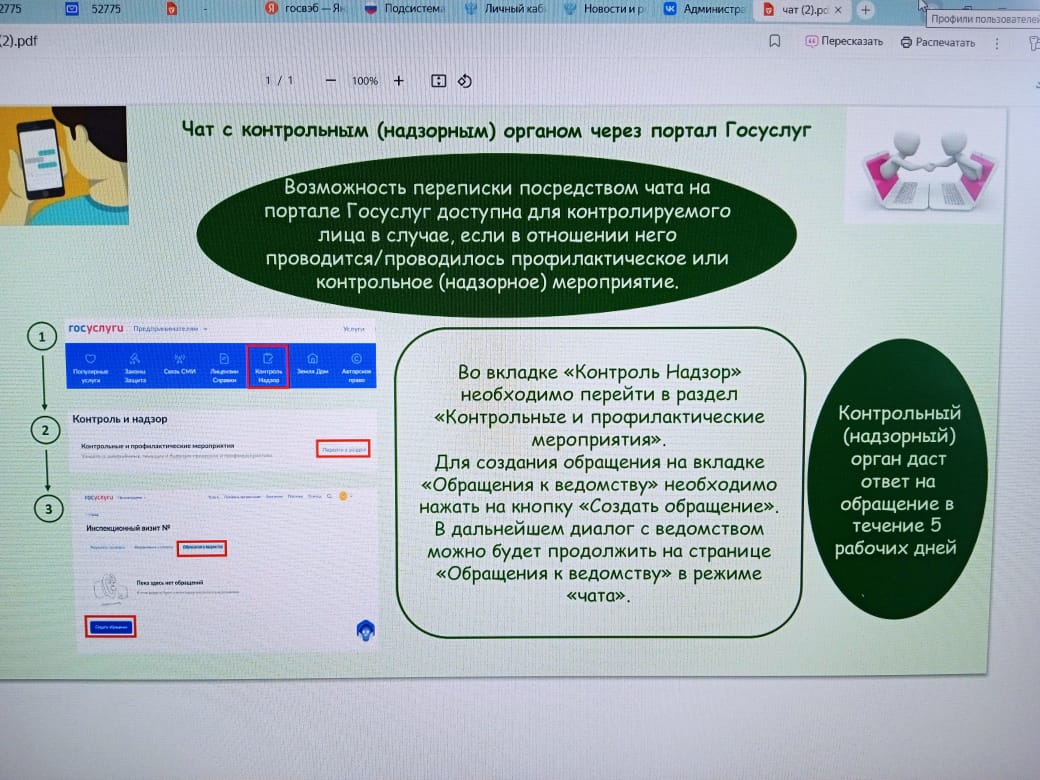The image size is (1040, 780).
Task: Click the госуслуги logo in the slide
Action: 96,328
